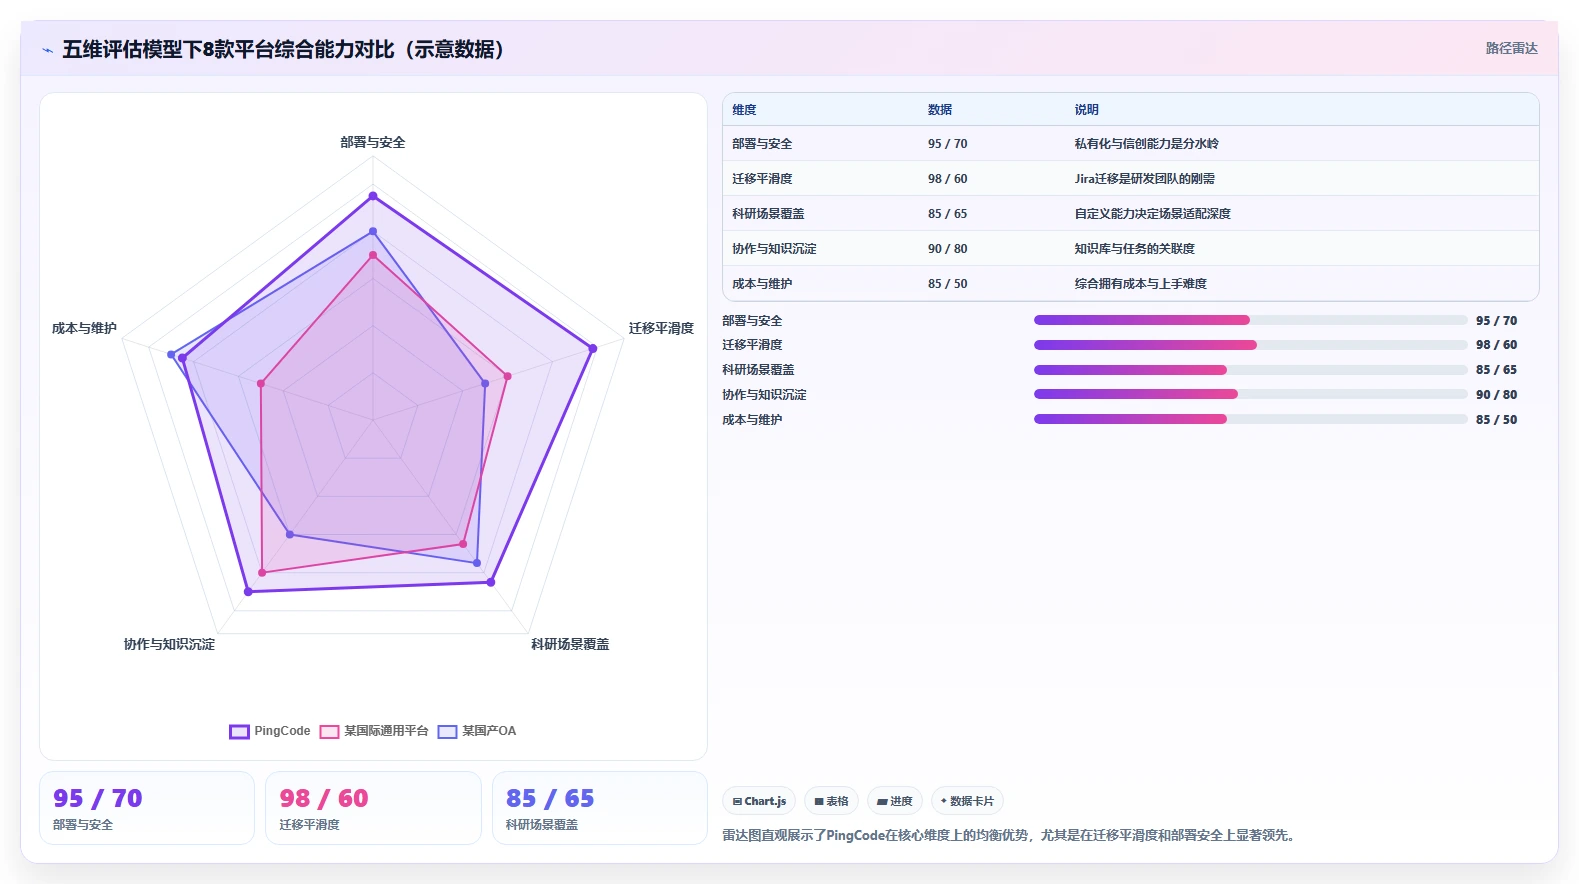Click the Chart.js tag chip
Viewport: 1579px width, 884px height.
[759, 801]
